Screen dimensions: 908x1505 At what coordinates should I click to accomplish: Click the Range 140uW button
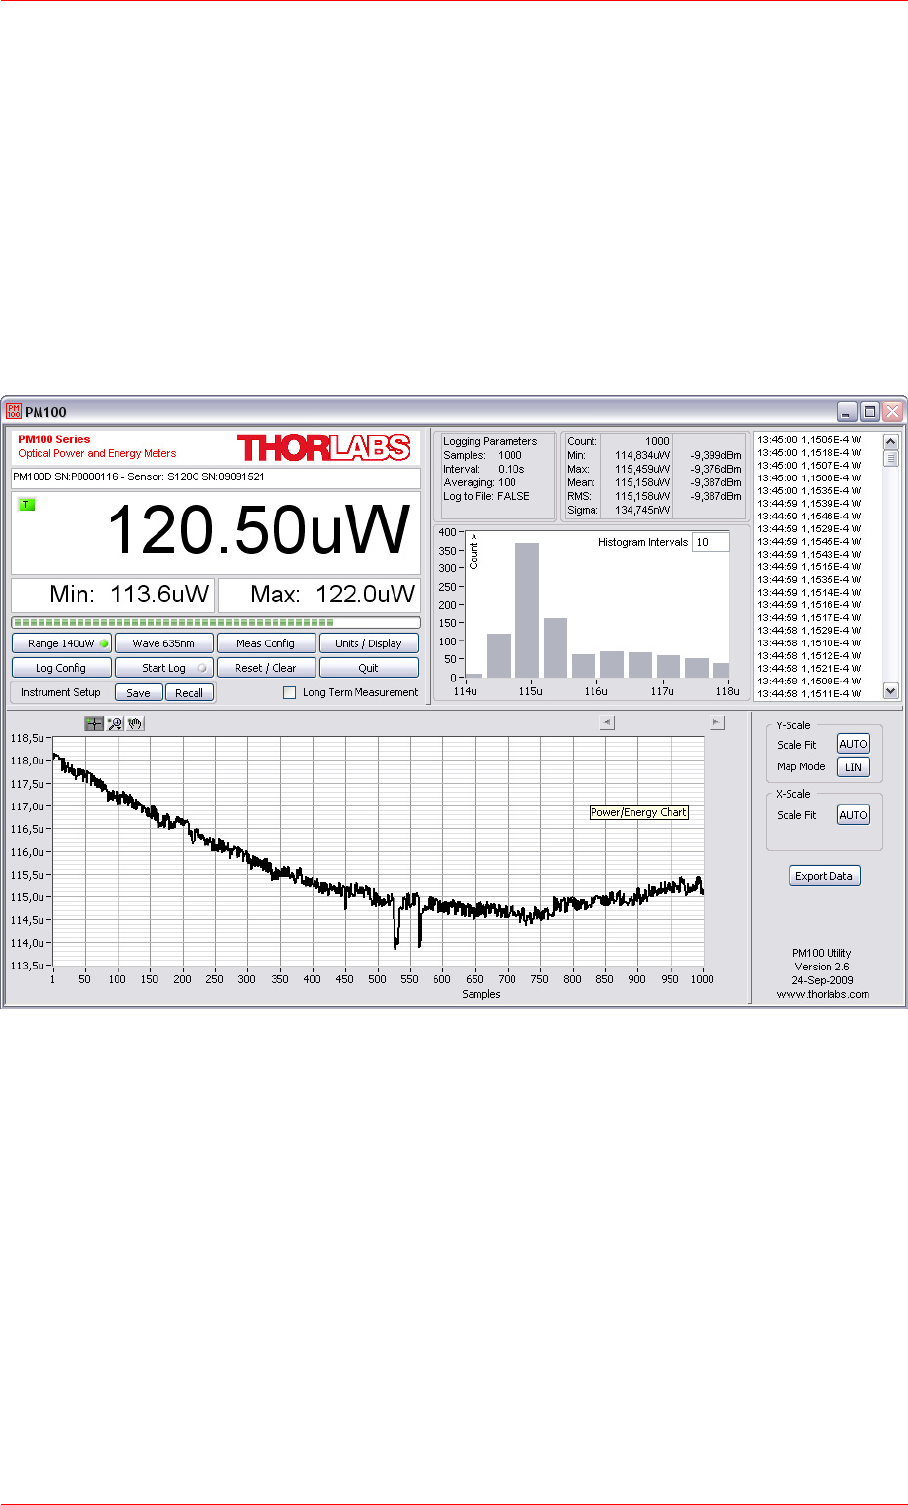point(62,643)
